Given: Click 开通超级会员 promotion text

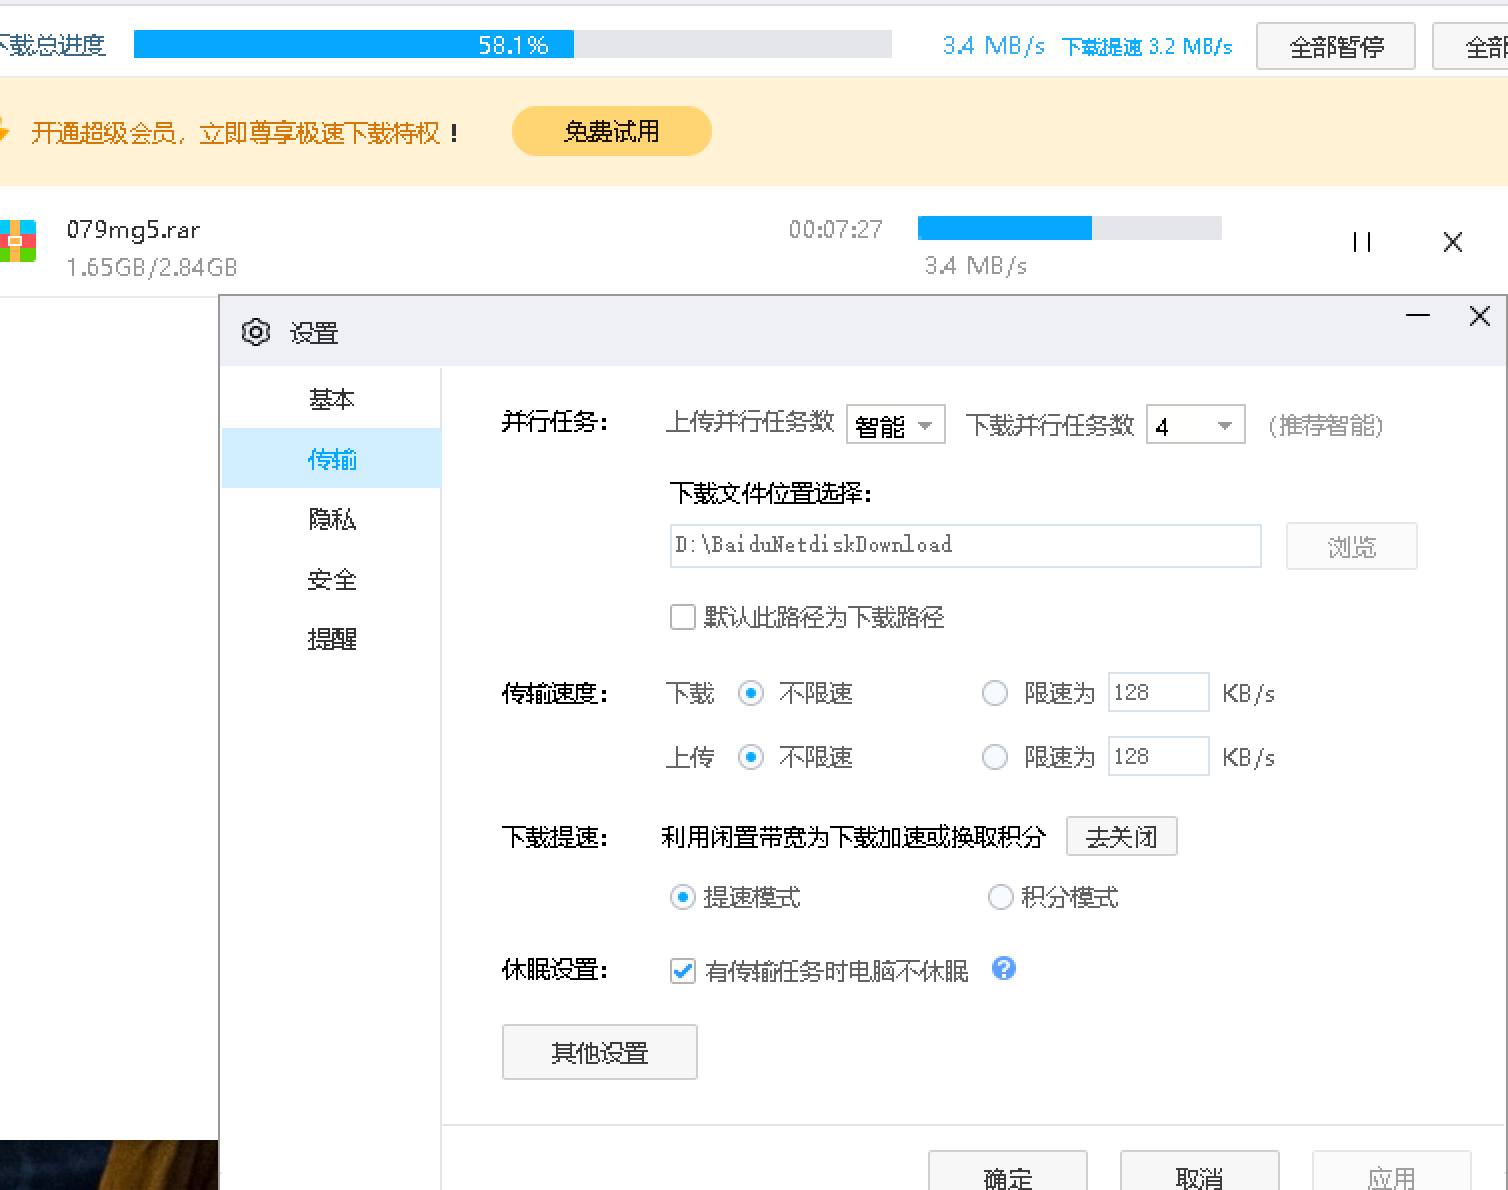Looking at the screenshot, I should click(x=245, y=133).
